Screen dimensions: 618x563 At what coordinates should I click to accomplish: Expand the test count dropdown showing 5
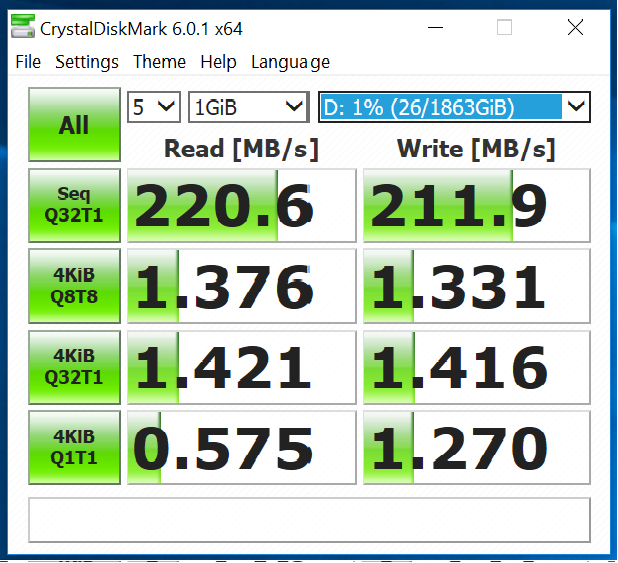tap(154, 107)
